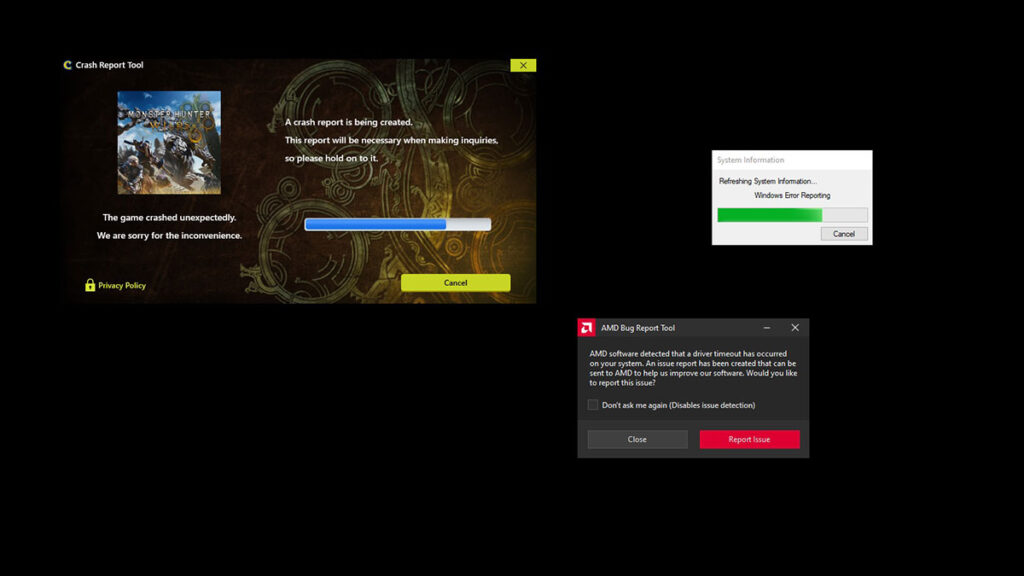This screenshot has width=1024, height=576.
Task: Click the Windows Error Reporting status text
Action: coord(792,196)
